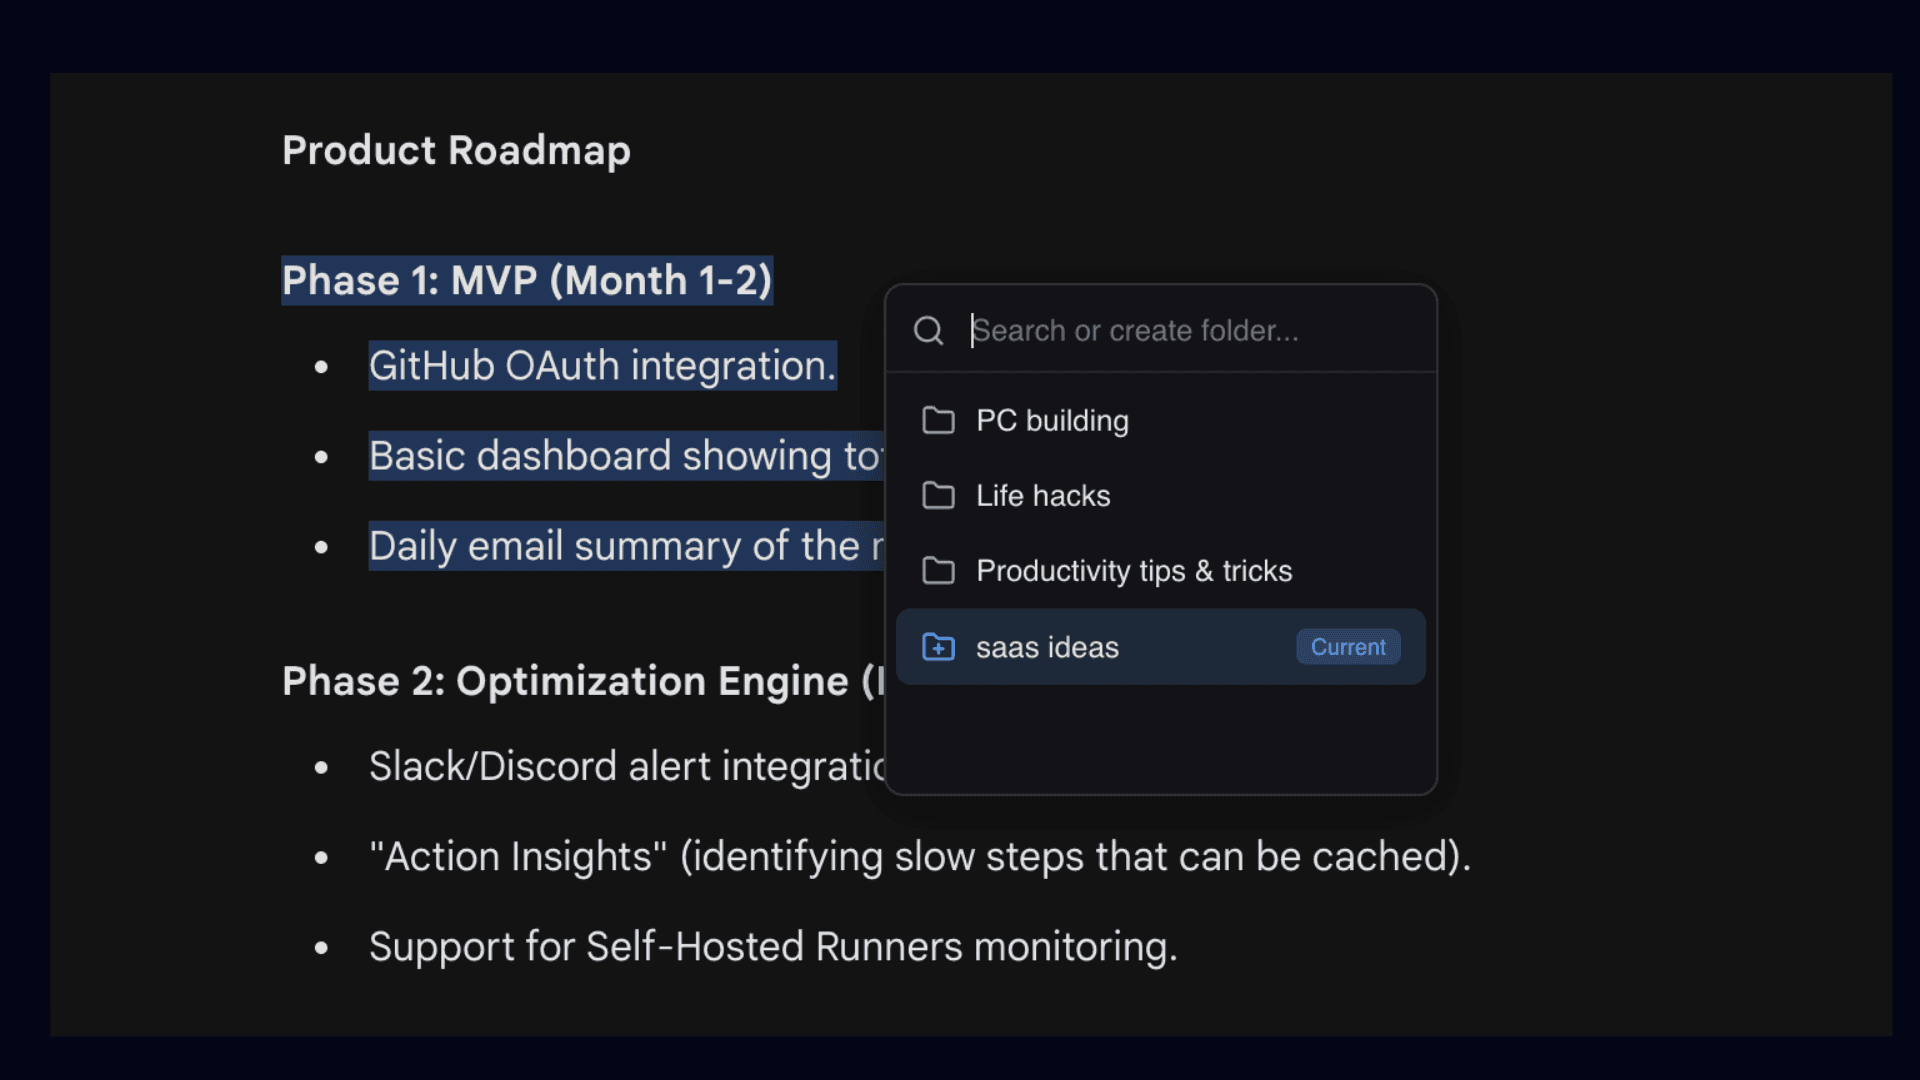Screen dimensions: 1920x1080
Task: Click the blue folder-plus icon beside saas ideas
Action: [939, 647]
